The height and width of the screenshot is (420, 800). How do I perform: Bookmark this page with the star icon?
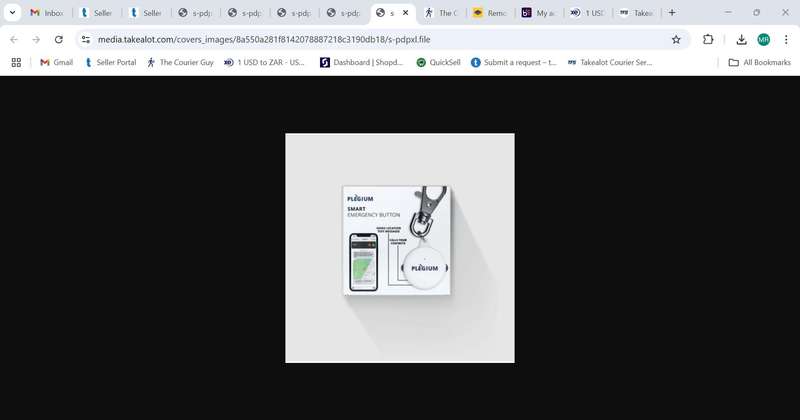point(676,39)
